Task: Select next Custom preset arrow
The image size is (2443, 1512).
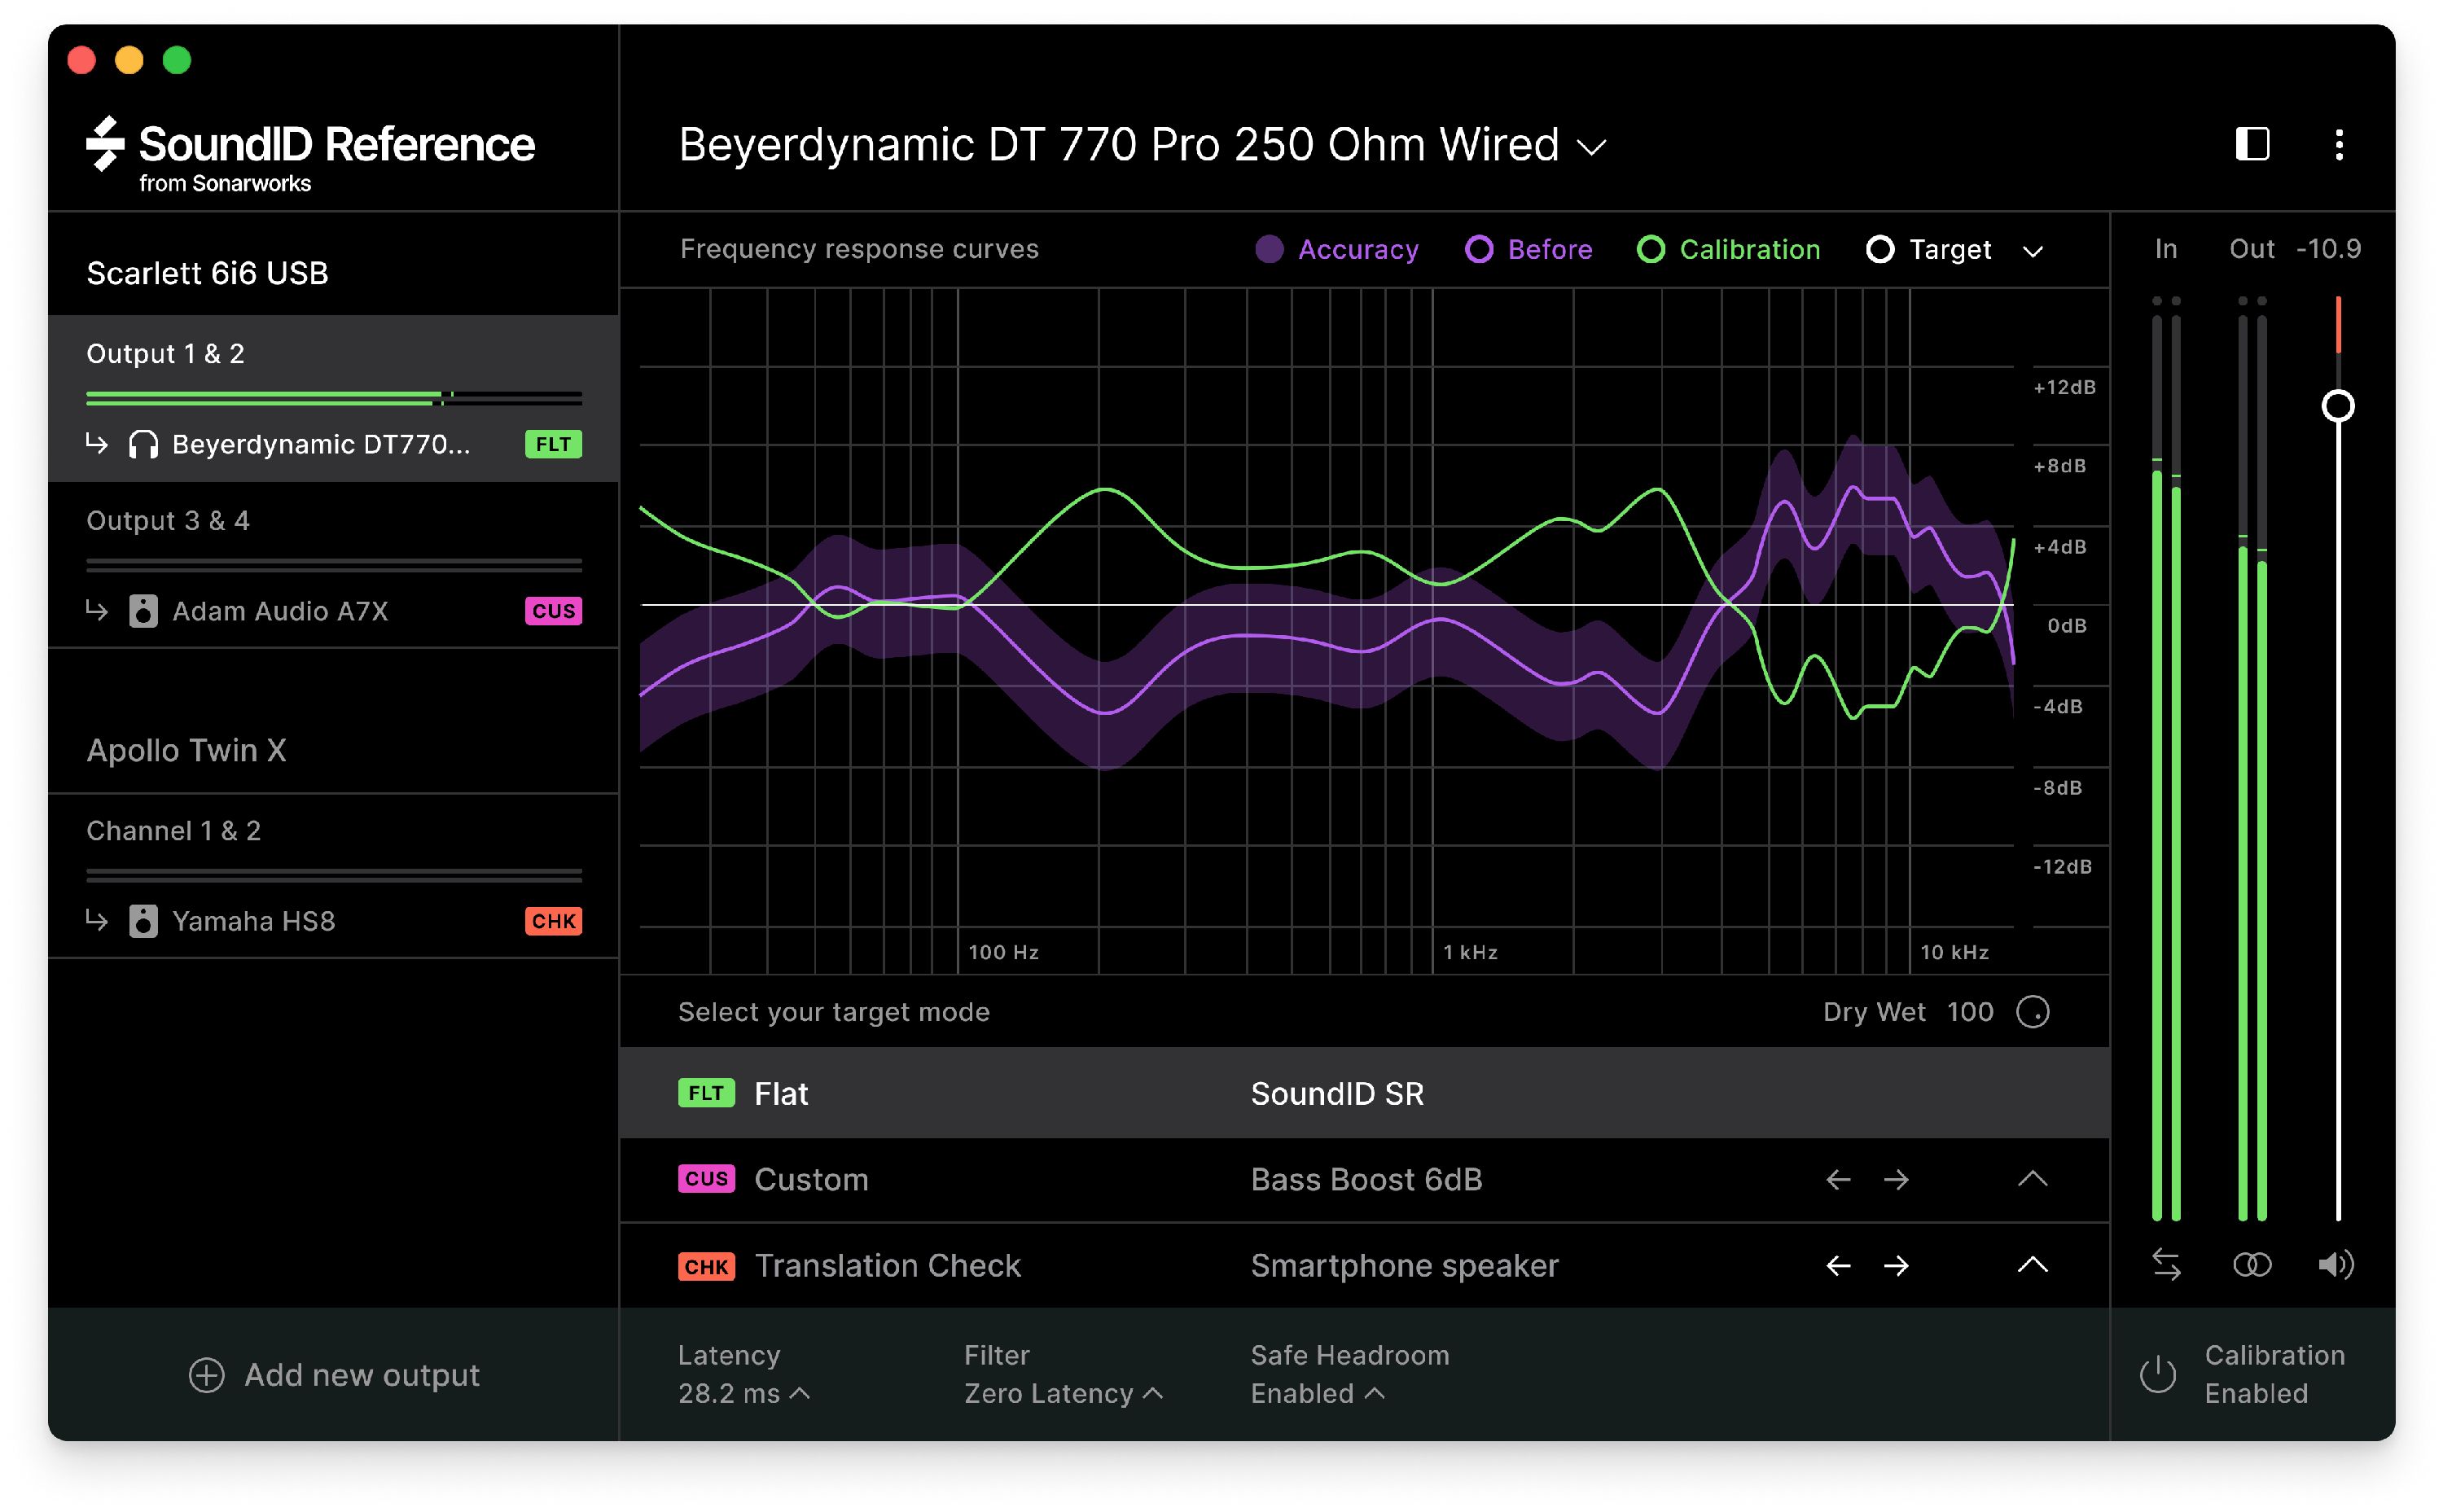Action: [1896, 1180]
